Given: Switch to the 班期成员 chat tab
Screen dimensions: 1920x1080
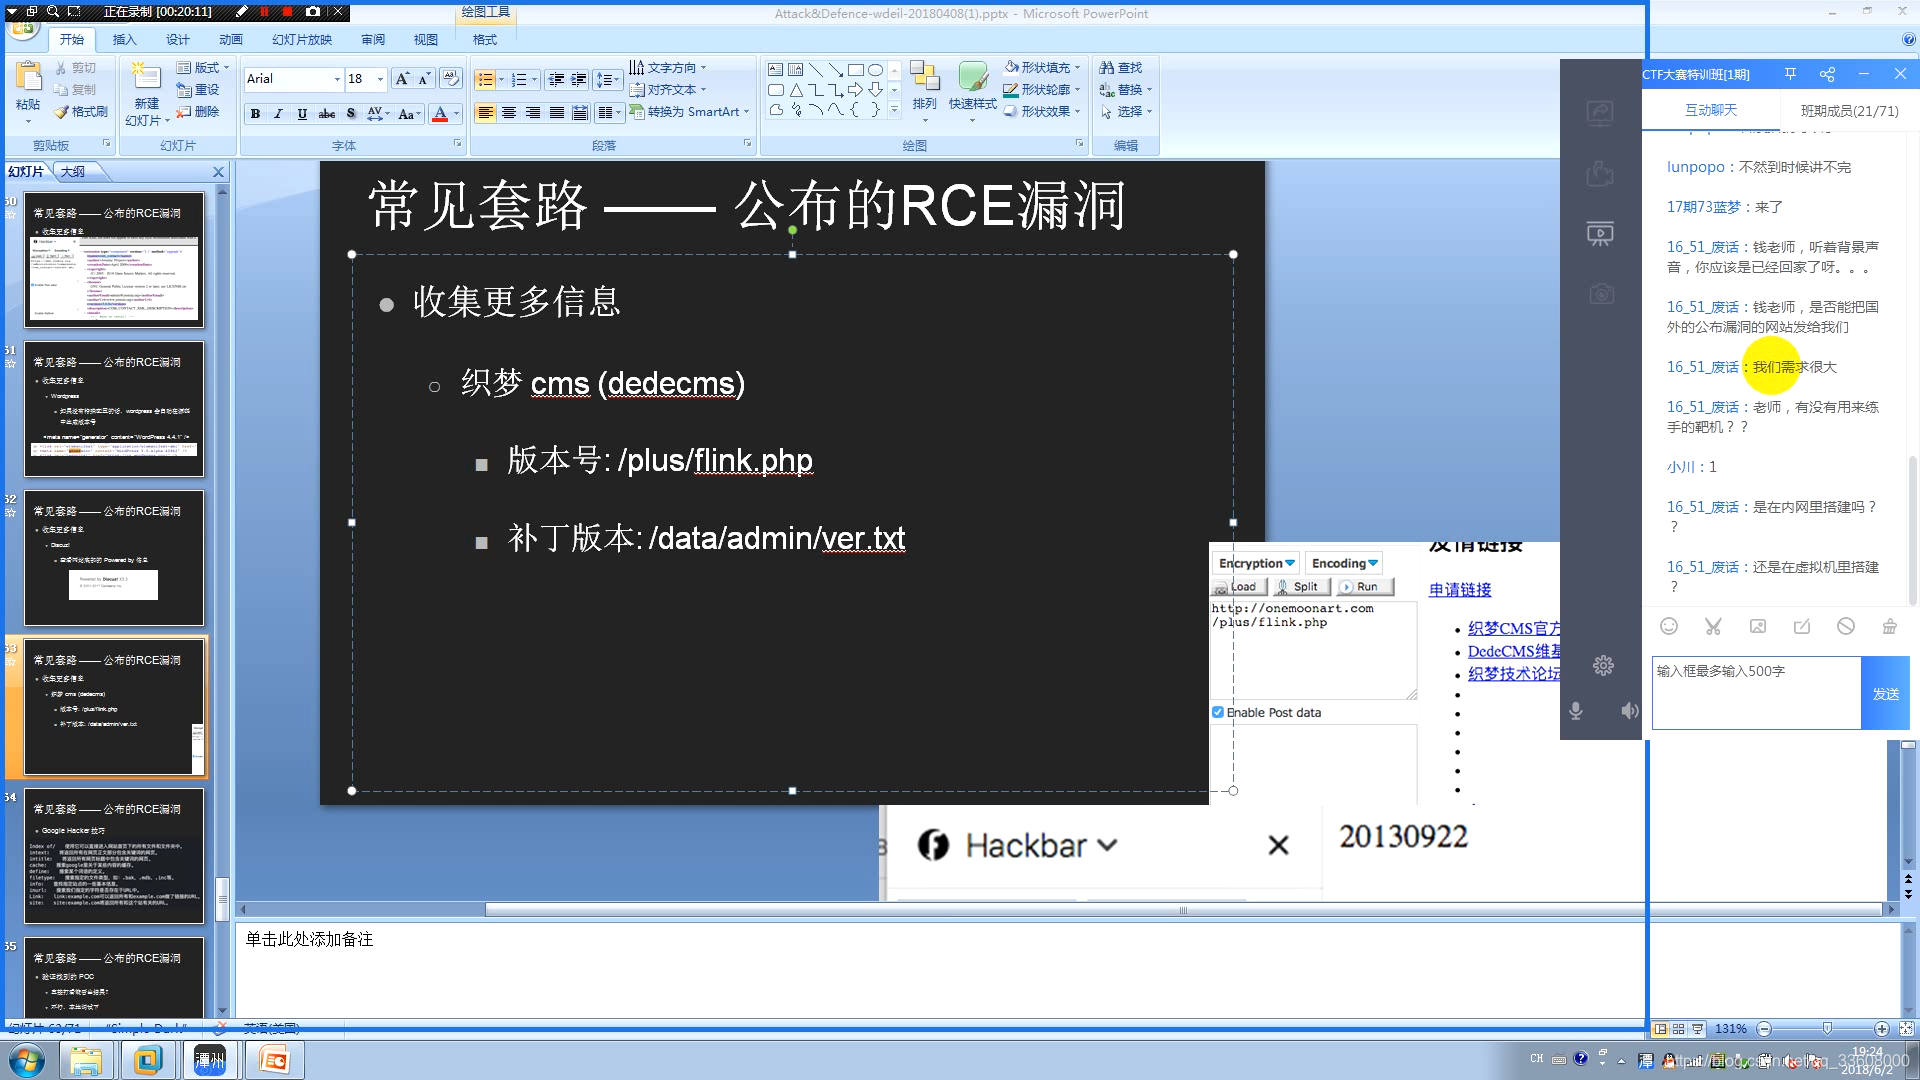Looking at the screenshot, I should (x=1849, y=111).
